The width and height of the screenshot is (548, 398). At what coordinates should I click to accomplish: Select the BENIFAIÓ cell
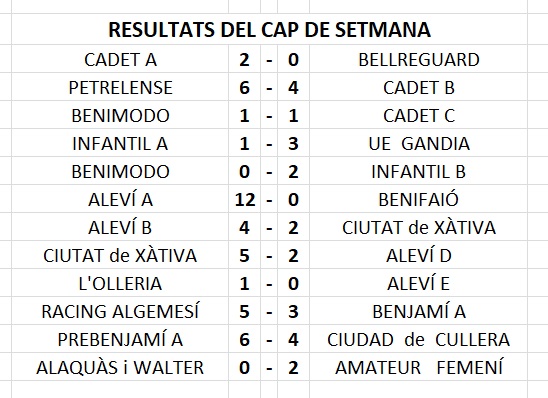click(x=418, y=199)
